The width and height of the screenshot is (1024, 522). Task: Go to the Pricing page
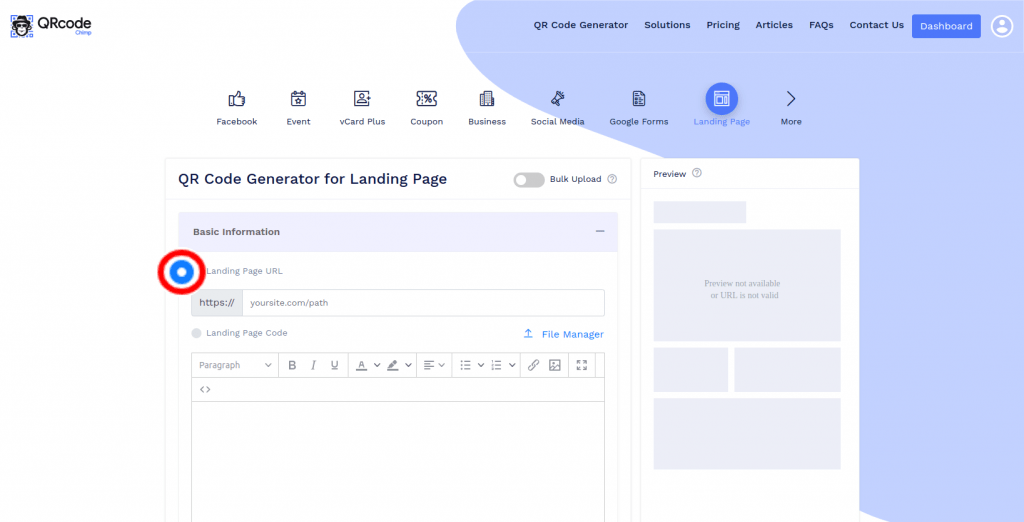click(723, 25)
